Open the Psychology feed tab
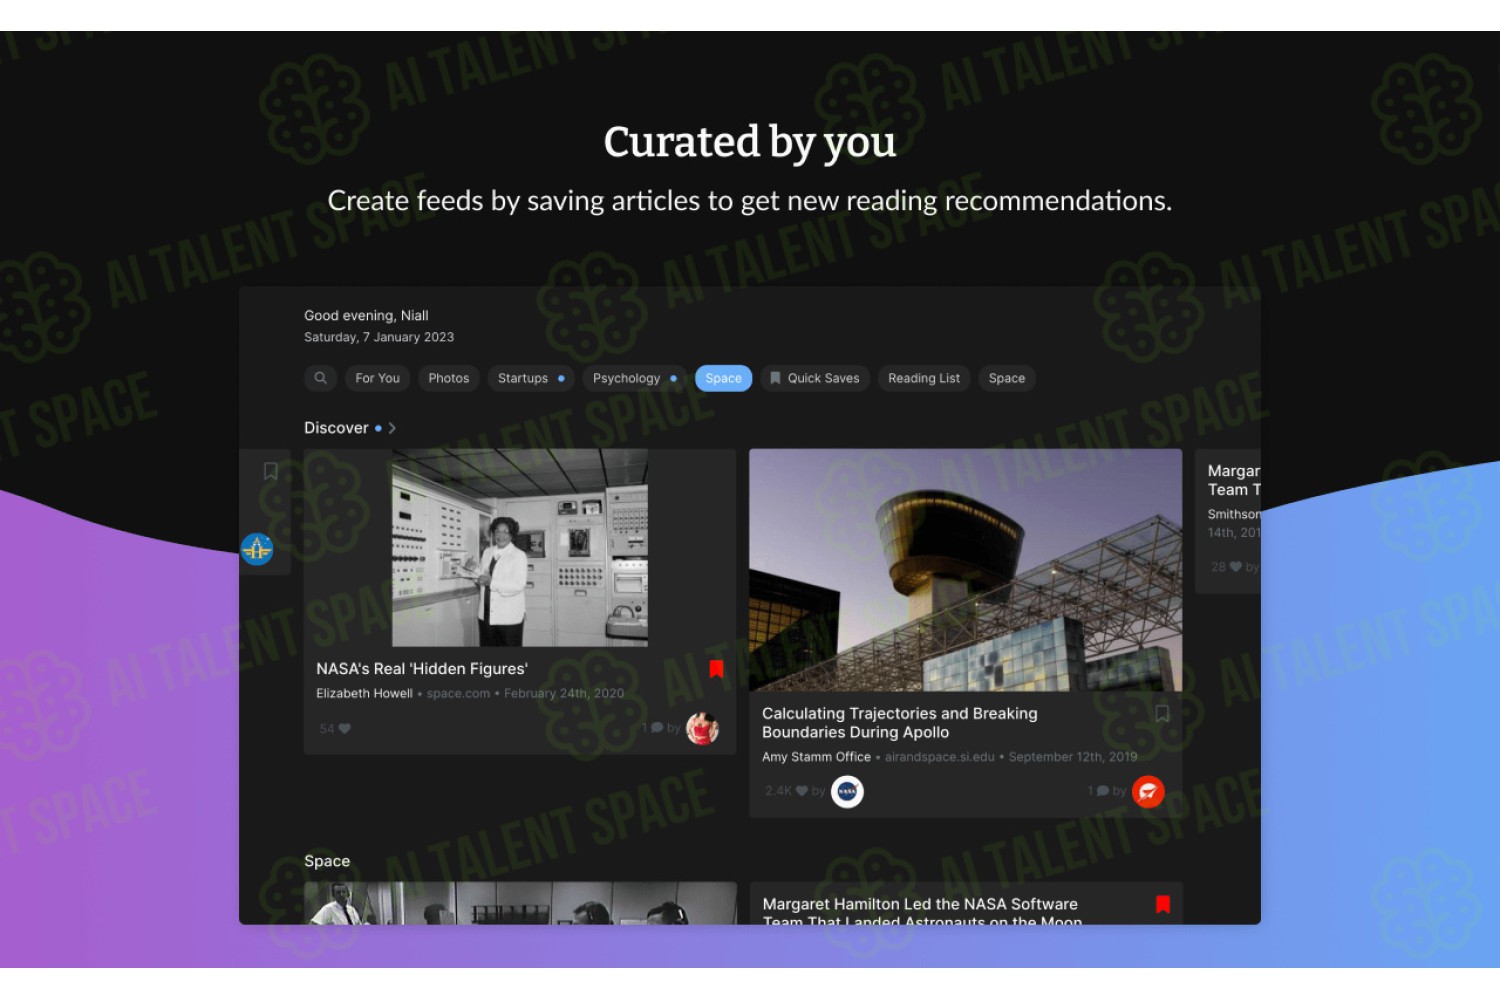1500x1000 pixels. (x=634, y=378)
